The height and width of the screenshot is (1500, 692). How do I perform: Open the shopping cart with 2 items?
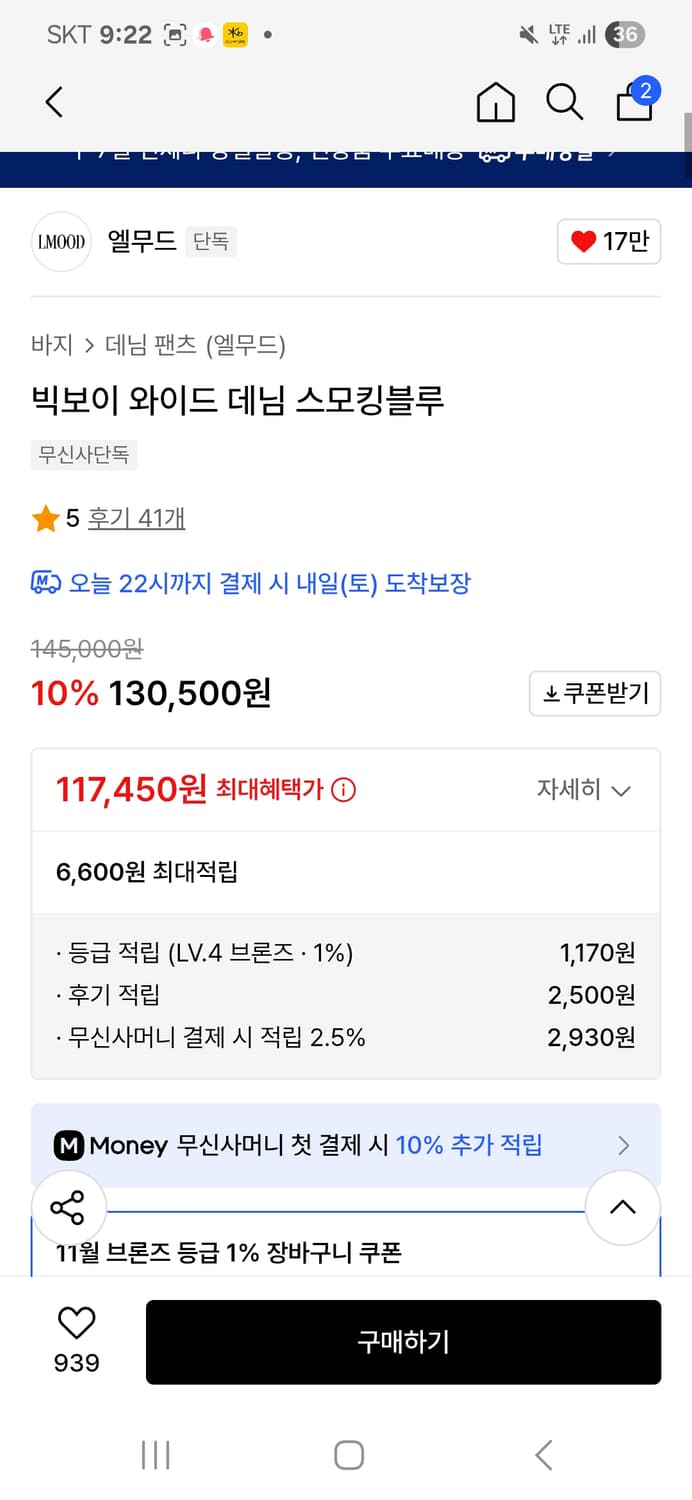coord(634,102)
